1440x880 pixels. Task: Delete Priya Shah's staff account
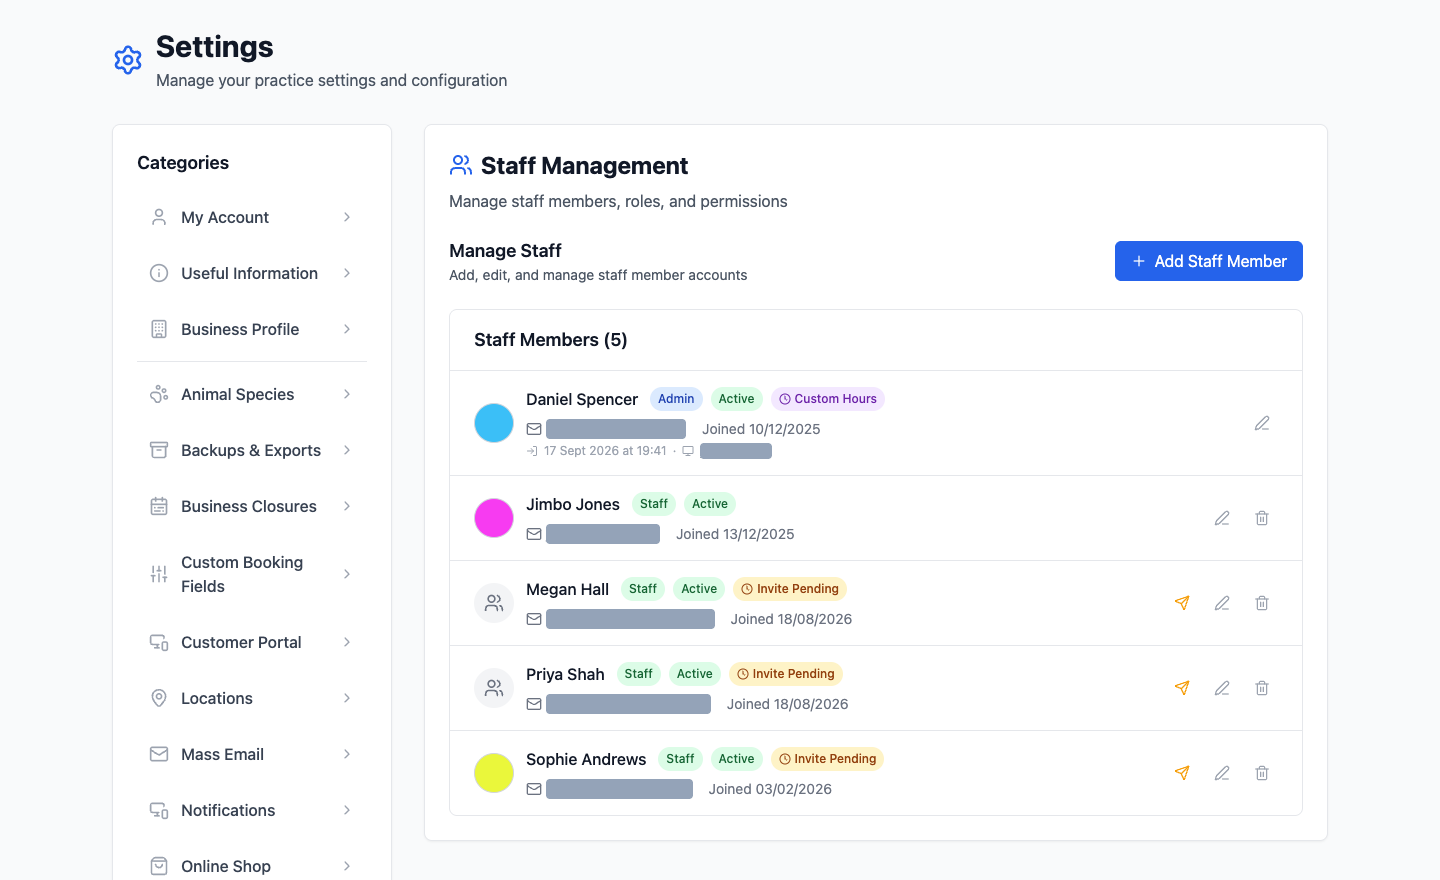point(1262,688)
